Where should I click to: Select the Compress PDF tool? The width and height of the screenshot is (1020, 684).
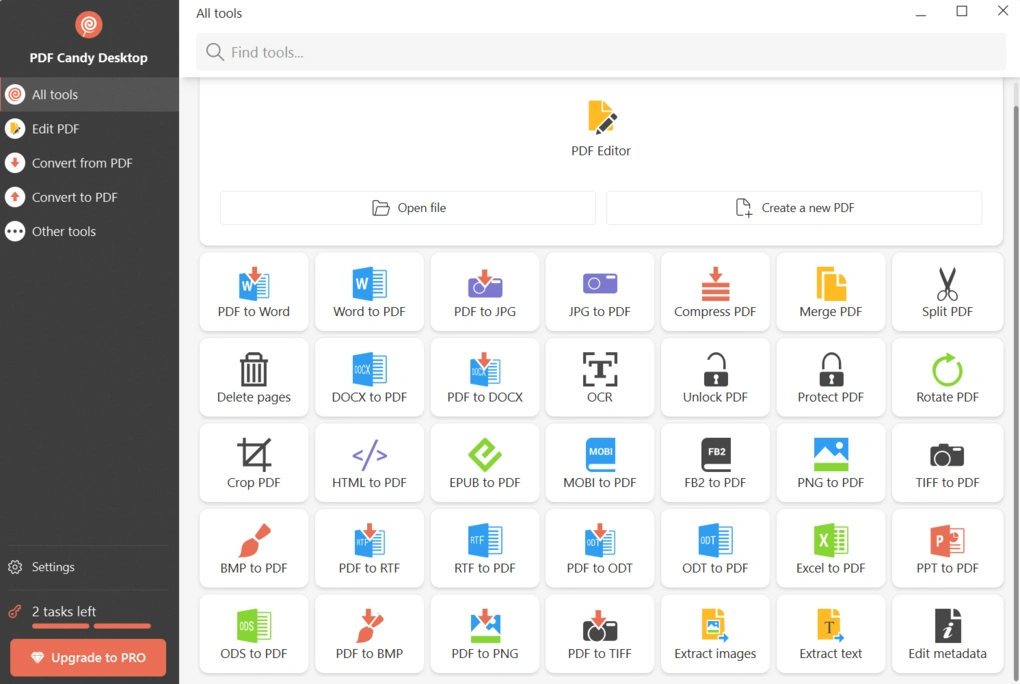point(715,291)
